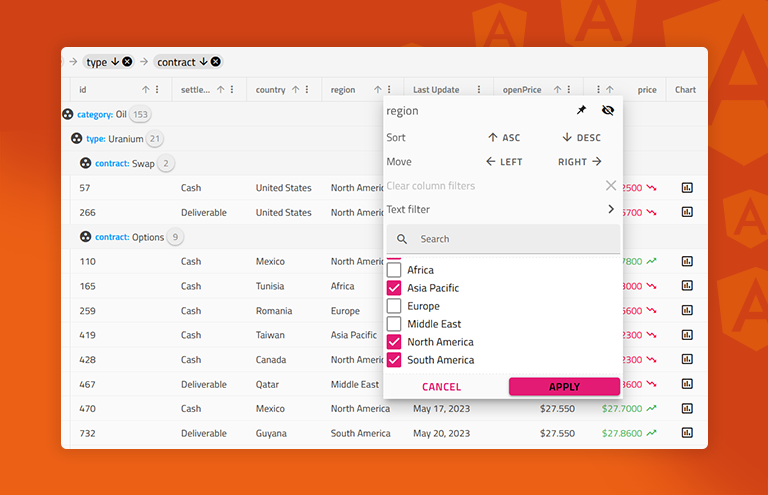Image resolution: width=768 pixels, height=495 pixels.
Task: Remove the type grouping chip
Action: coord(127,62)
